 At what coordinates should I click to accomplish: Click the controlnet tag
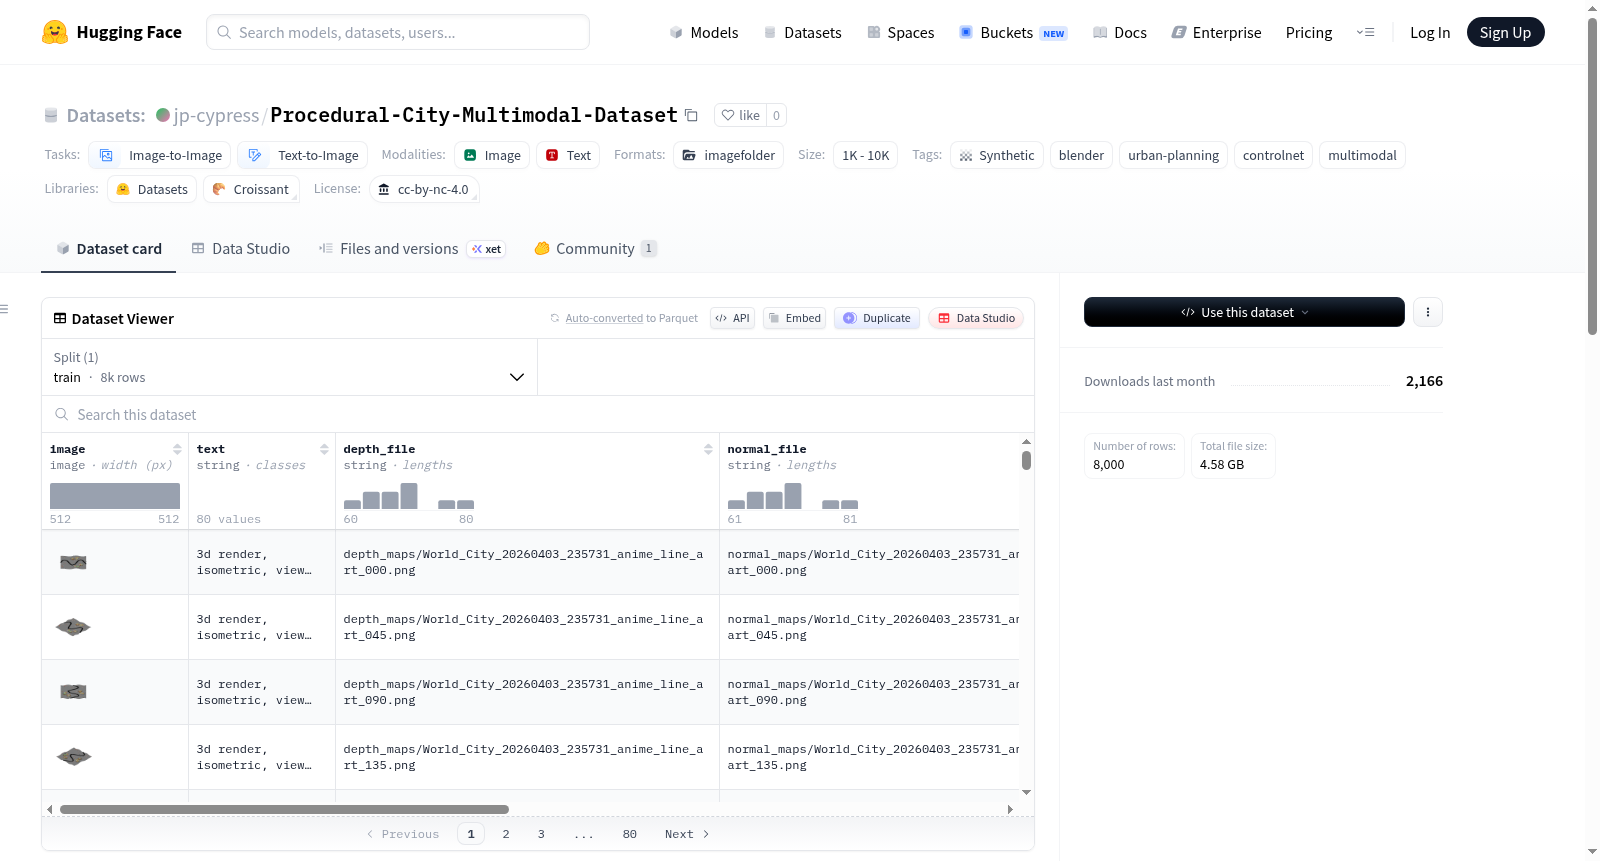pos(1273,155)
